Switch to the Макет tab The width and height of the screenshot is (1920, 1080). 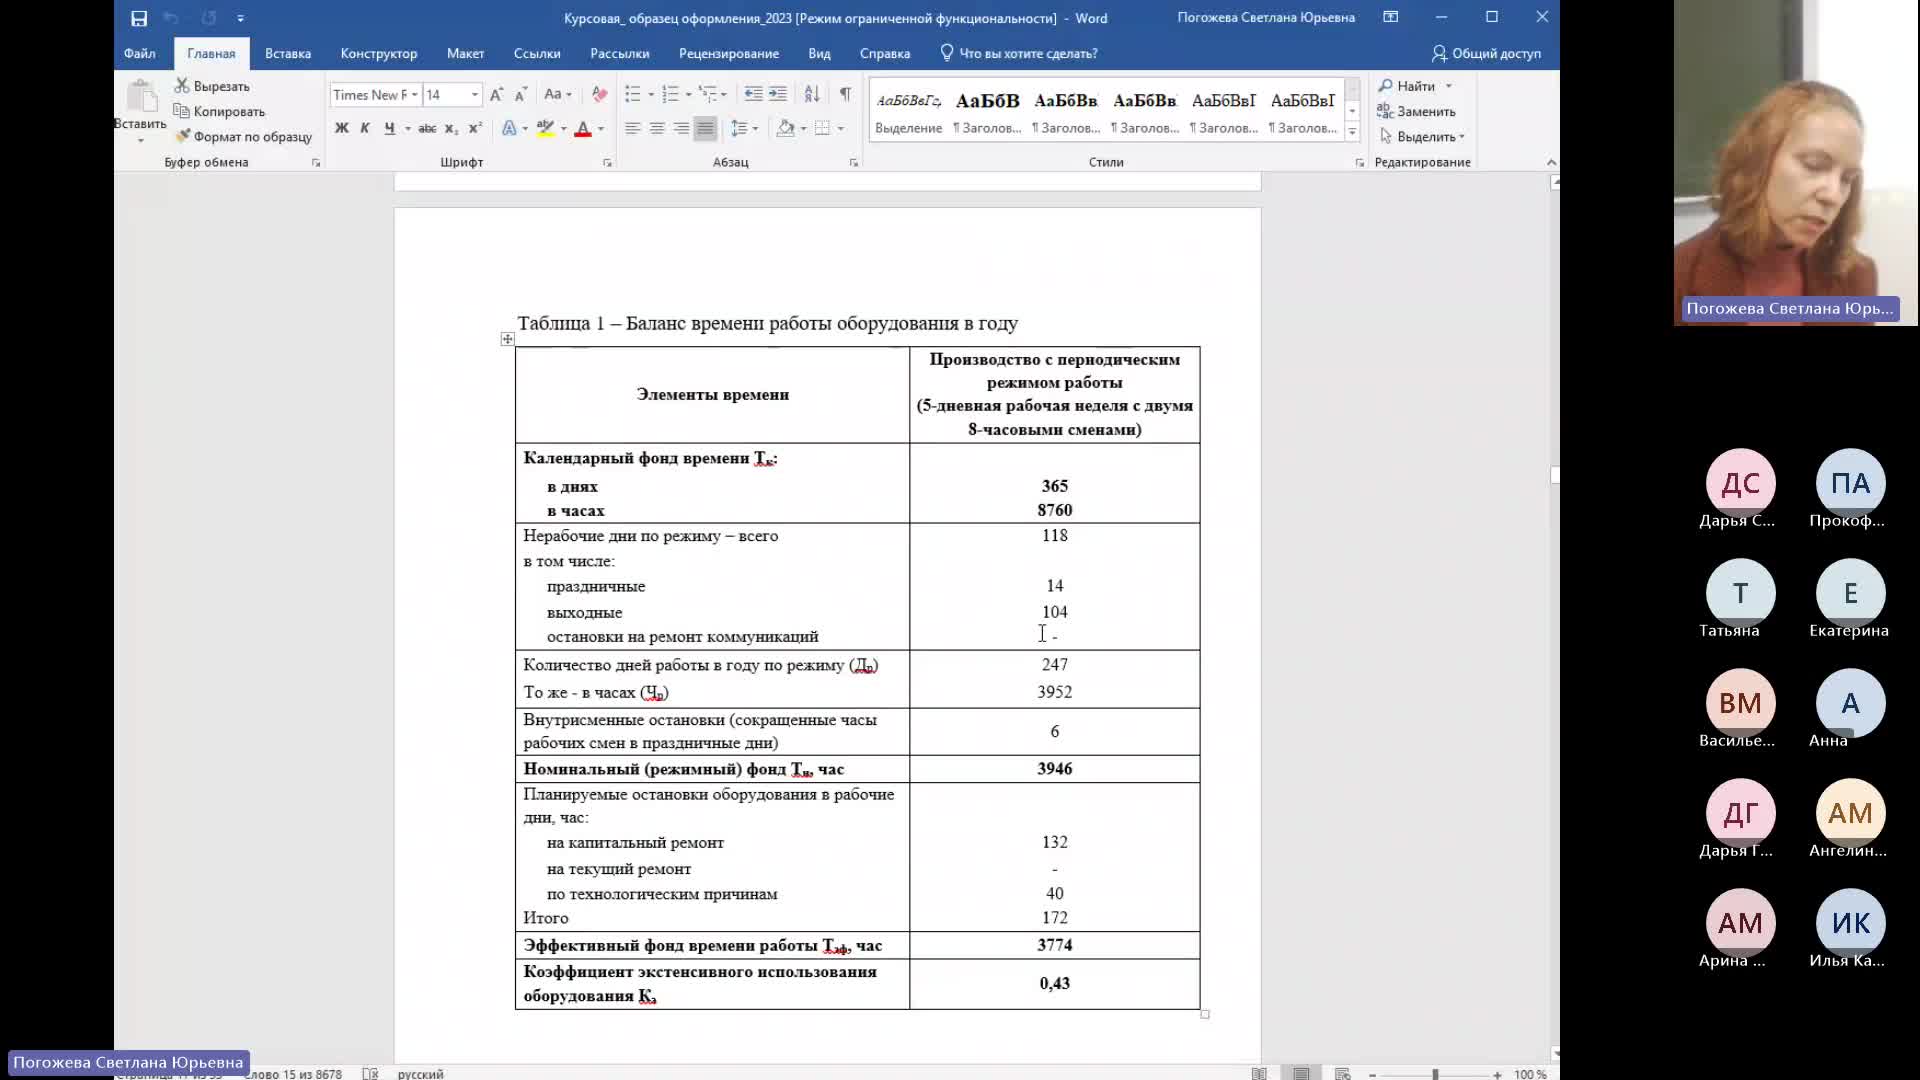[x=465, y=53]
